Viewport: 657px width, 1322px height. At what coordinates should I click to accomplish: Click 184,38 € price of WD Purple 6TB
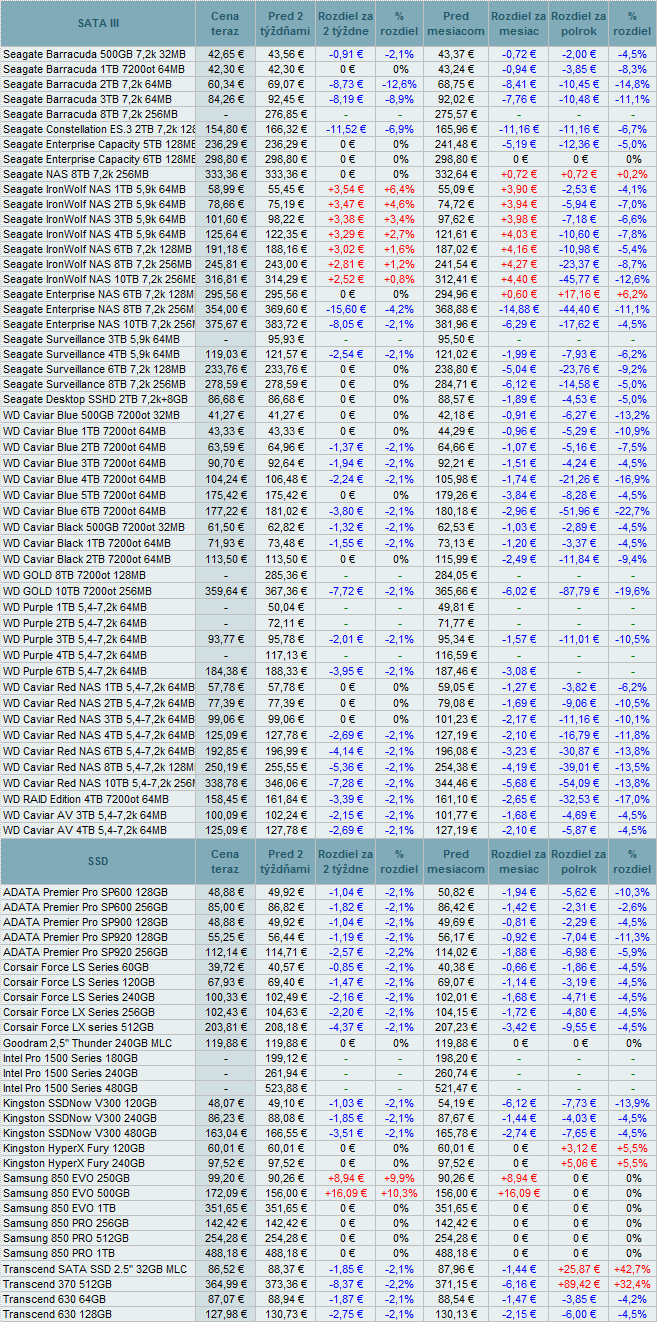click(225, 670)
